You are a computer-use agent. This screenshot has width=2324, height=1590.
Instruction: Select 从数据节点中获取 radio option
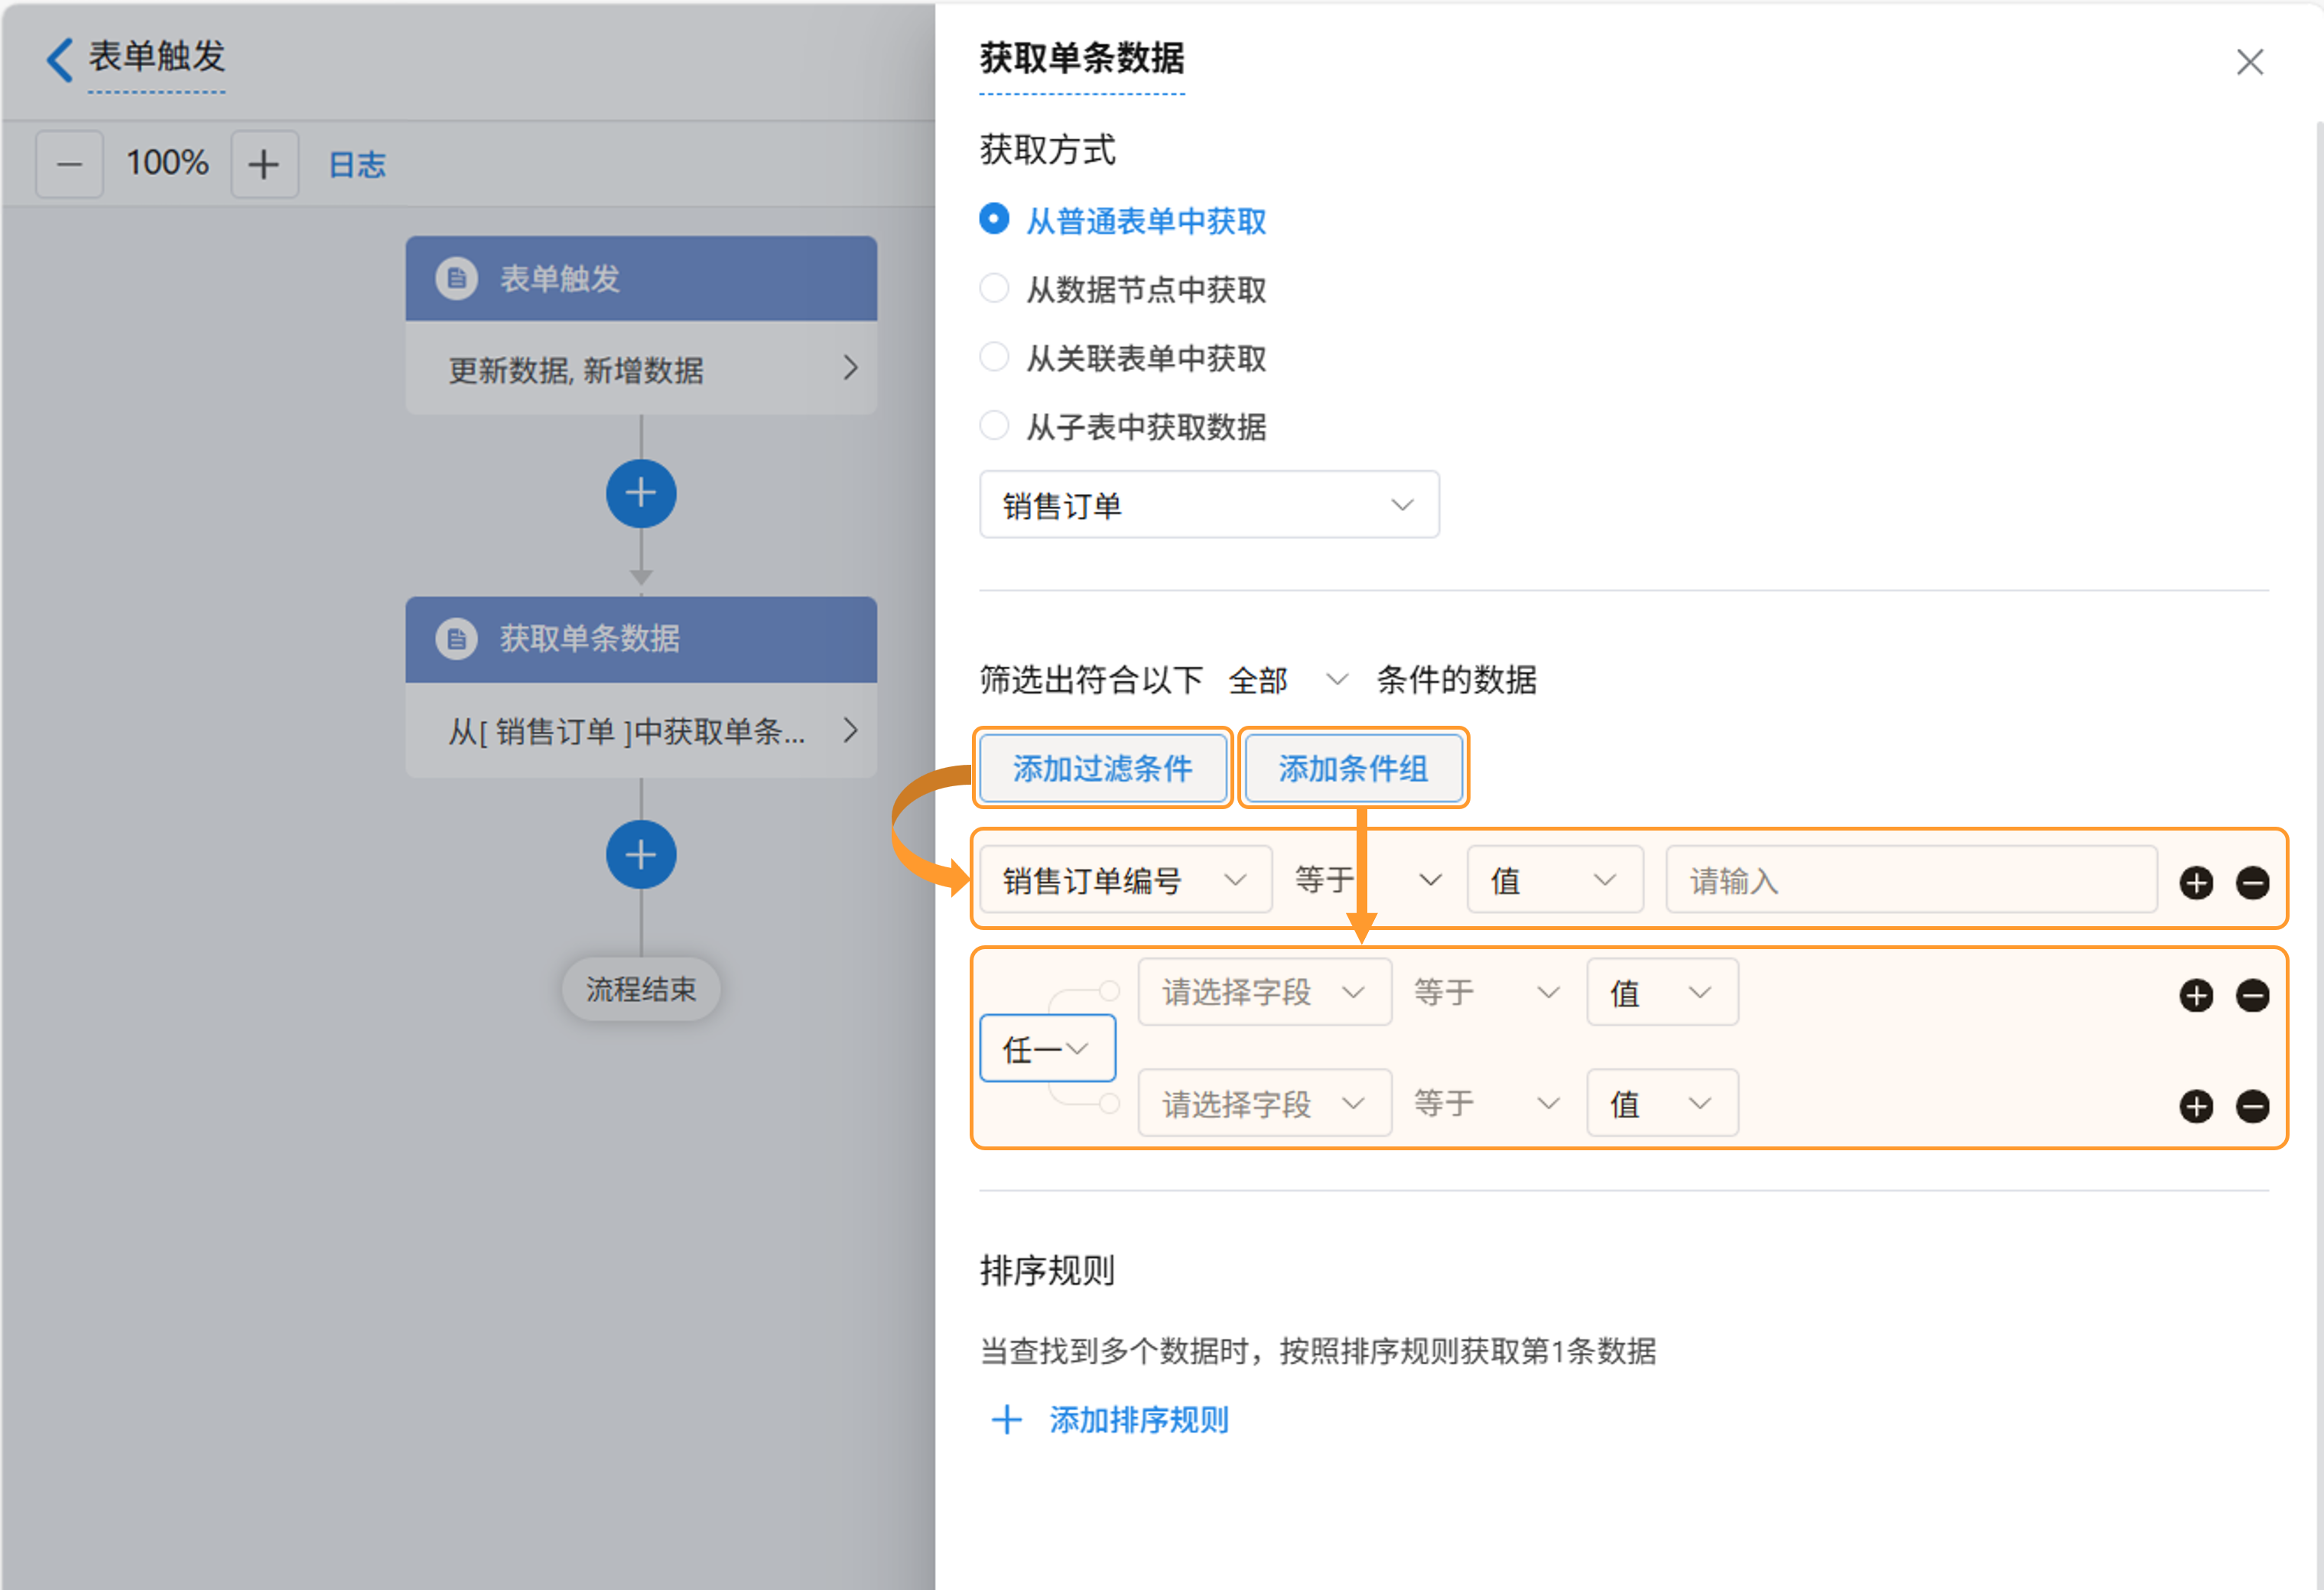click(x=994, y=289)
